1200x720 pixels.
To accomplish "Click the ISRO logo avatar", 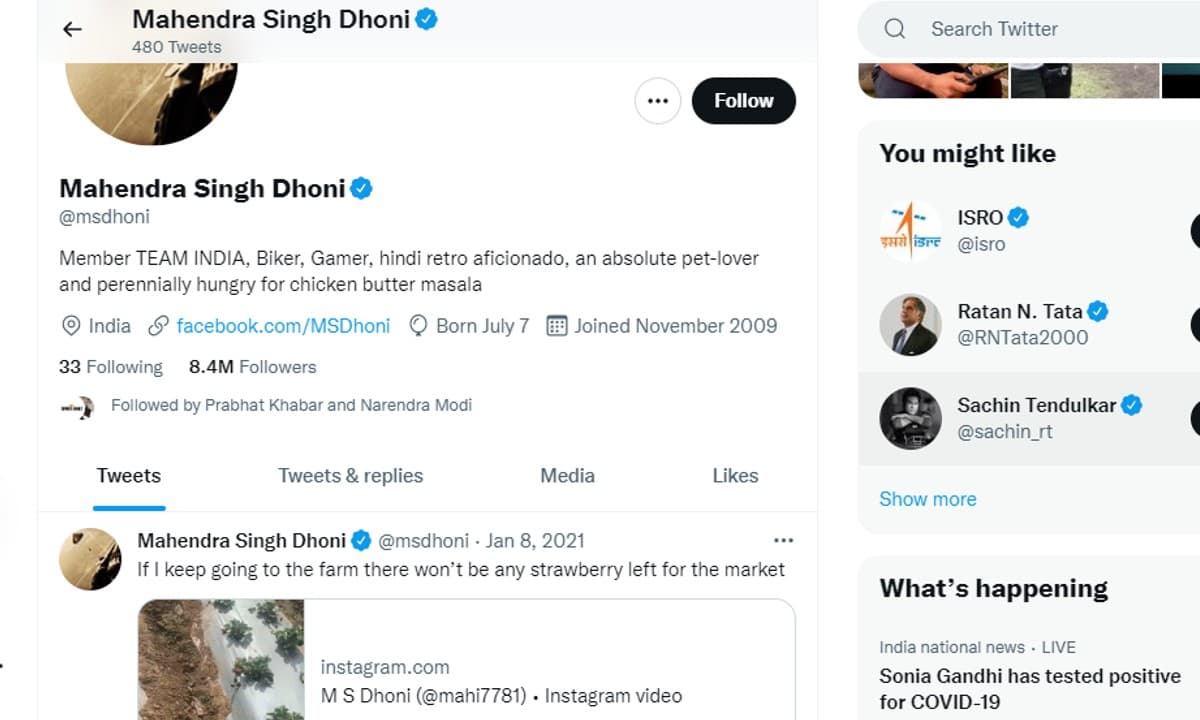I will tap(910, 231).
